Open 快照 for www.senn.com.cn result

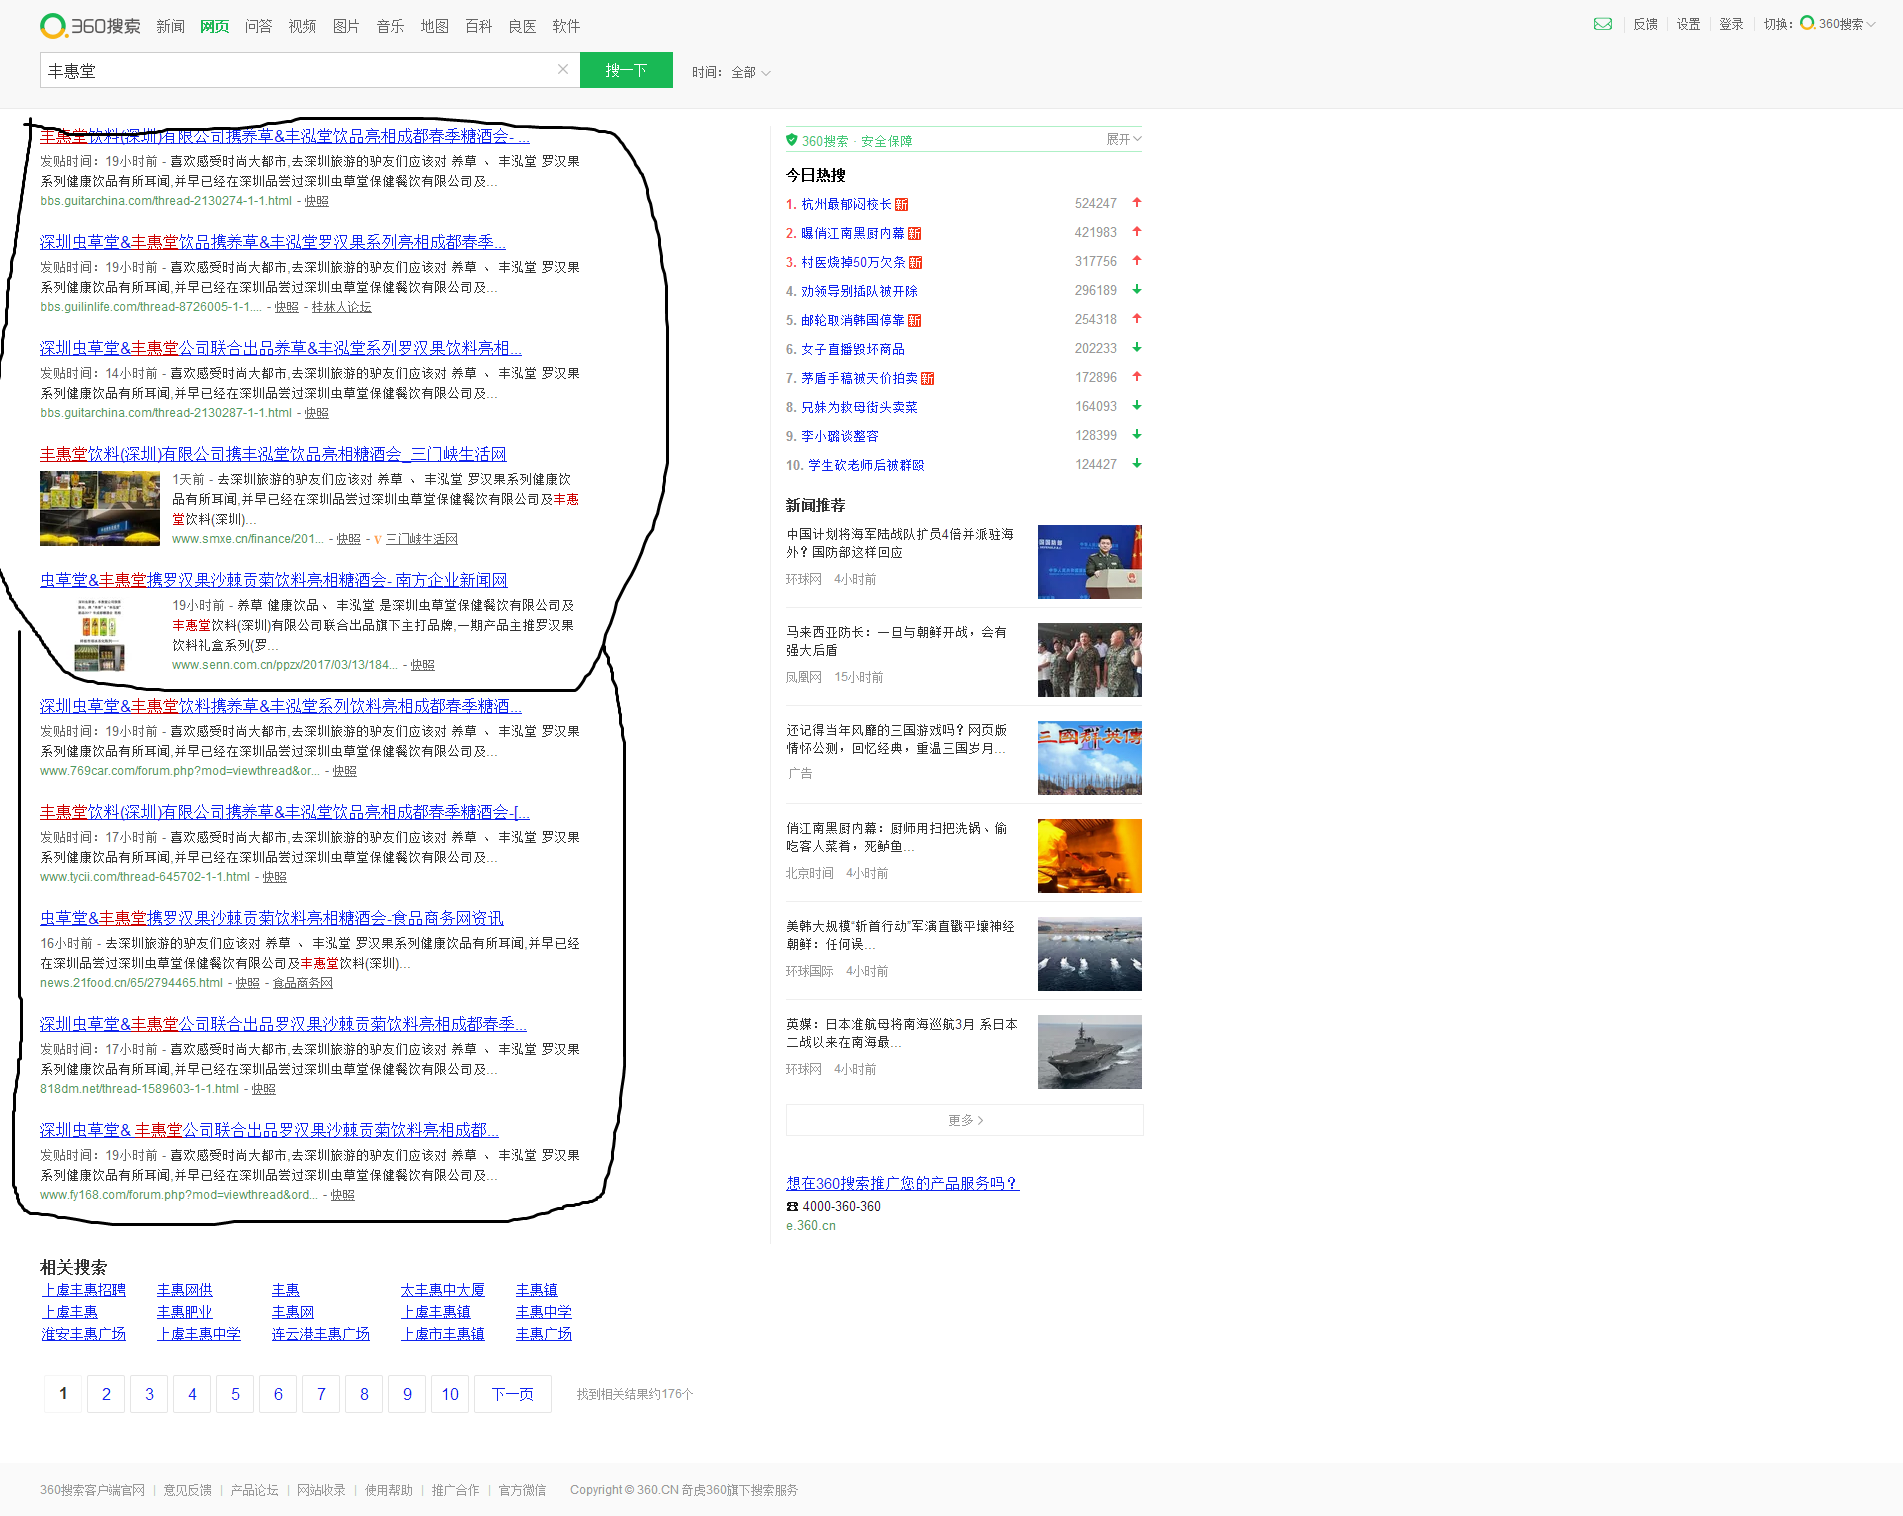click(x=423, y=665)
